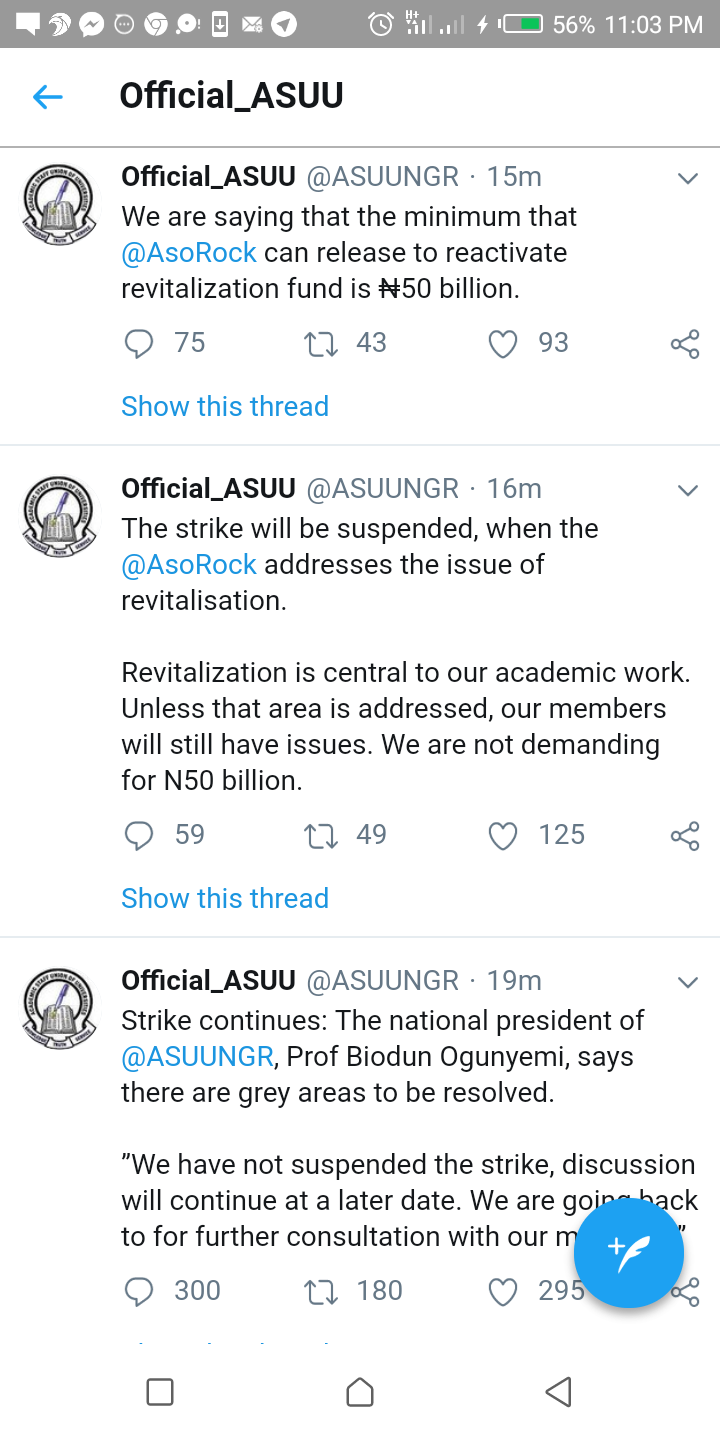Compose a new tweet with the feather button
Viewport: 720px width, 1440px height.
point(629,1253)
